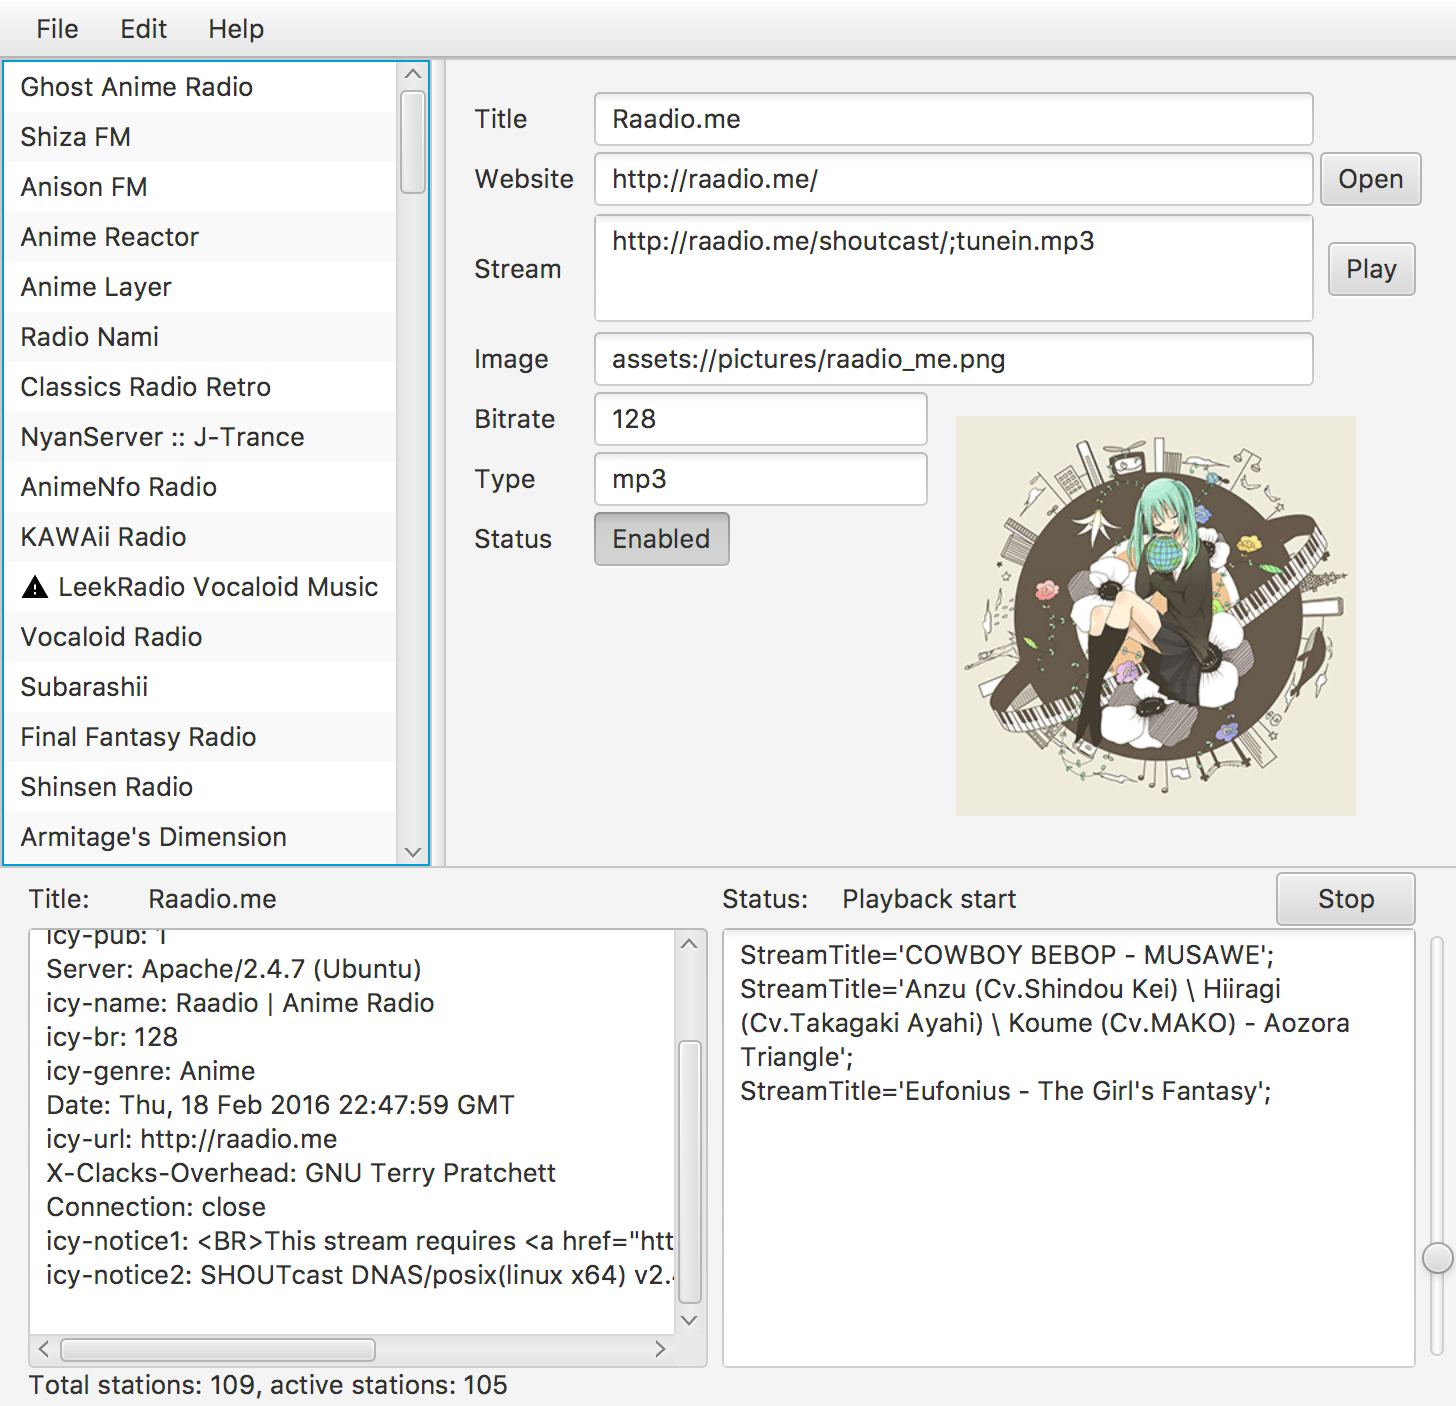This screenshot has width=1456, height=1406.
Task: Click the headers log scroll up arrow
Action: tap(689, 944)
